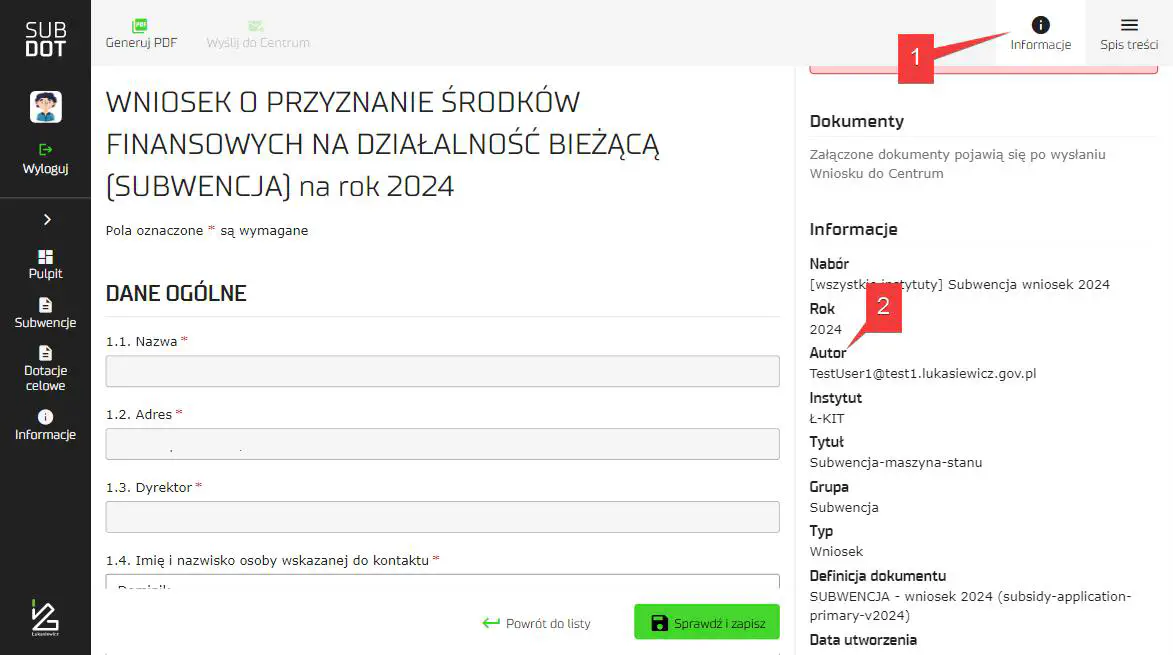Go to Subwencje in the sidebar
The height and width of the screenshot is (655, 1173).
pyautogui.click(x=45, y=313)
